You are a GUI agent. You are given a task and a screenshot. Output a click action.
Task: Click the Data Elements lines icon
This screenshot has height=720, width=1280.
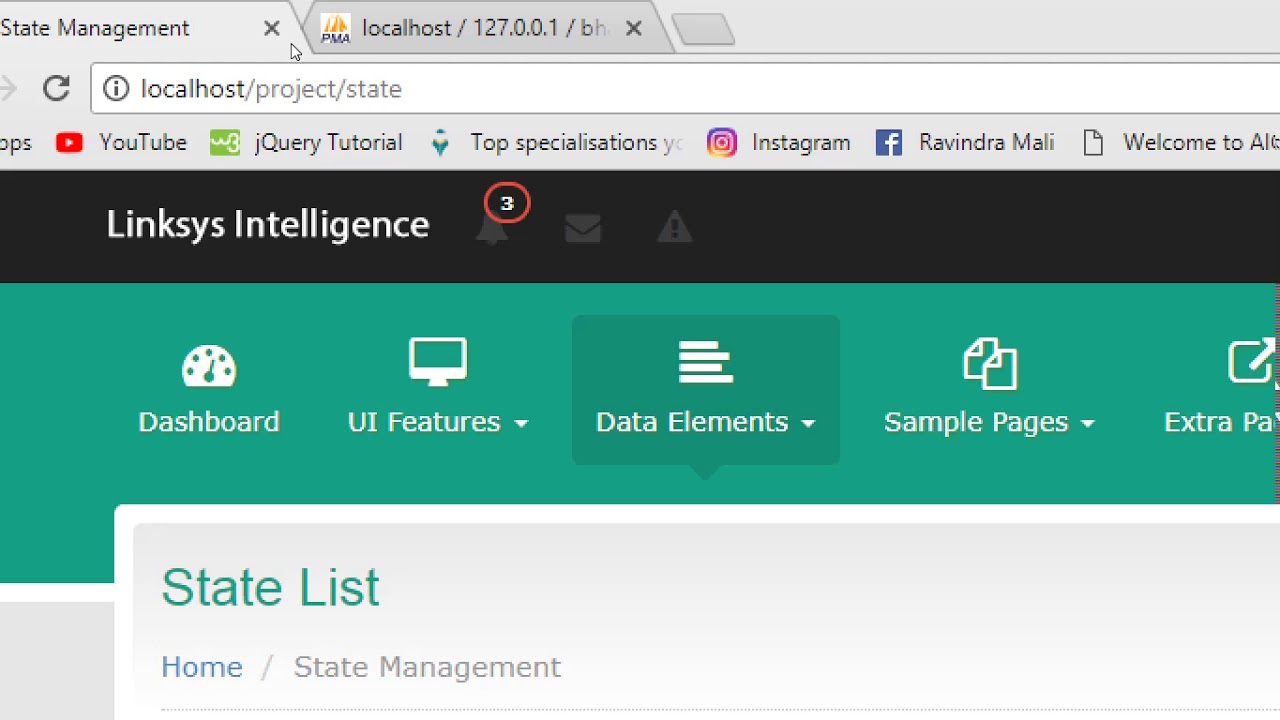tap(706, 363)
